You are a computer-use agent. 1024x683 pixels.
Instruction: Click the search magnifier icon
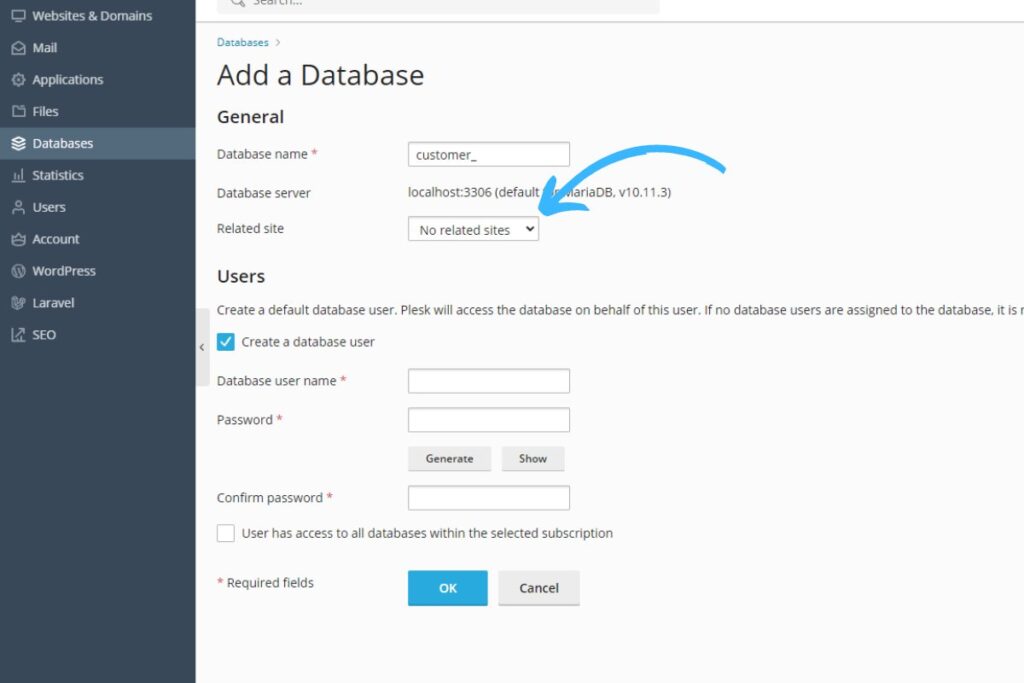[238, 3]
